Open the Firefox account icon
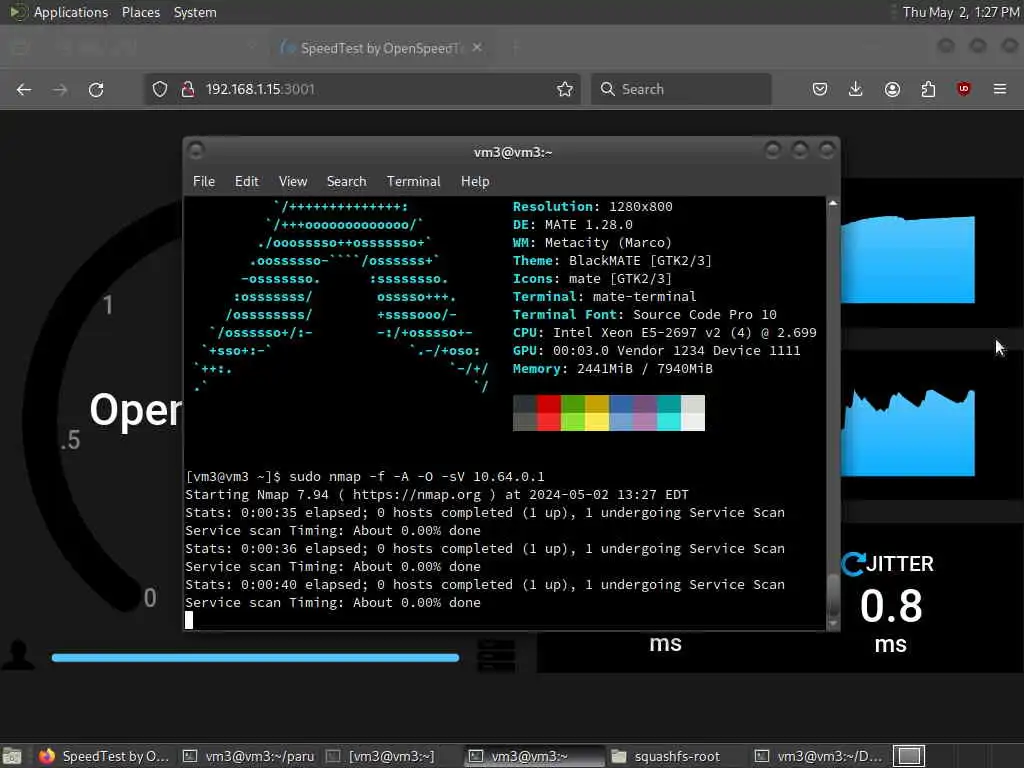The image size is (1024, 768). [892, 89]
